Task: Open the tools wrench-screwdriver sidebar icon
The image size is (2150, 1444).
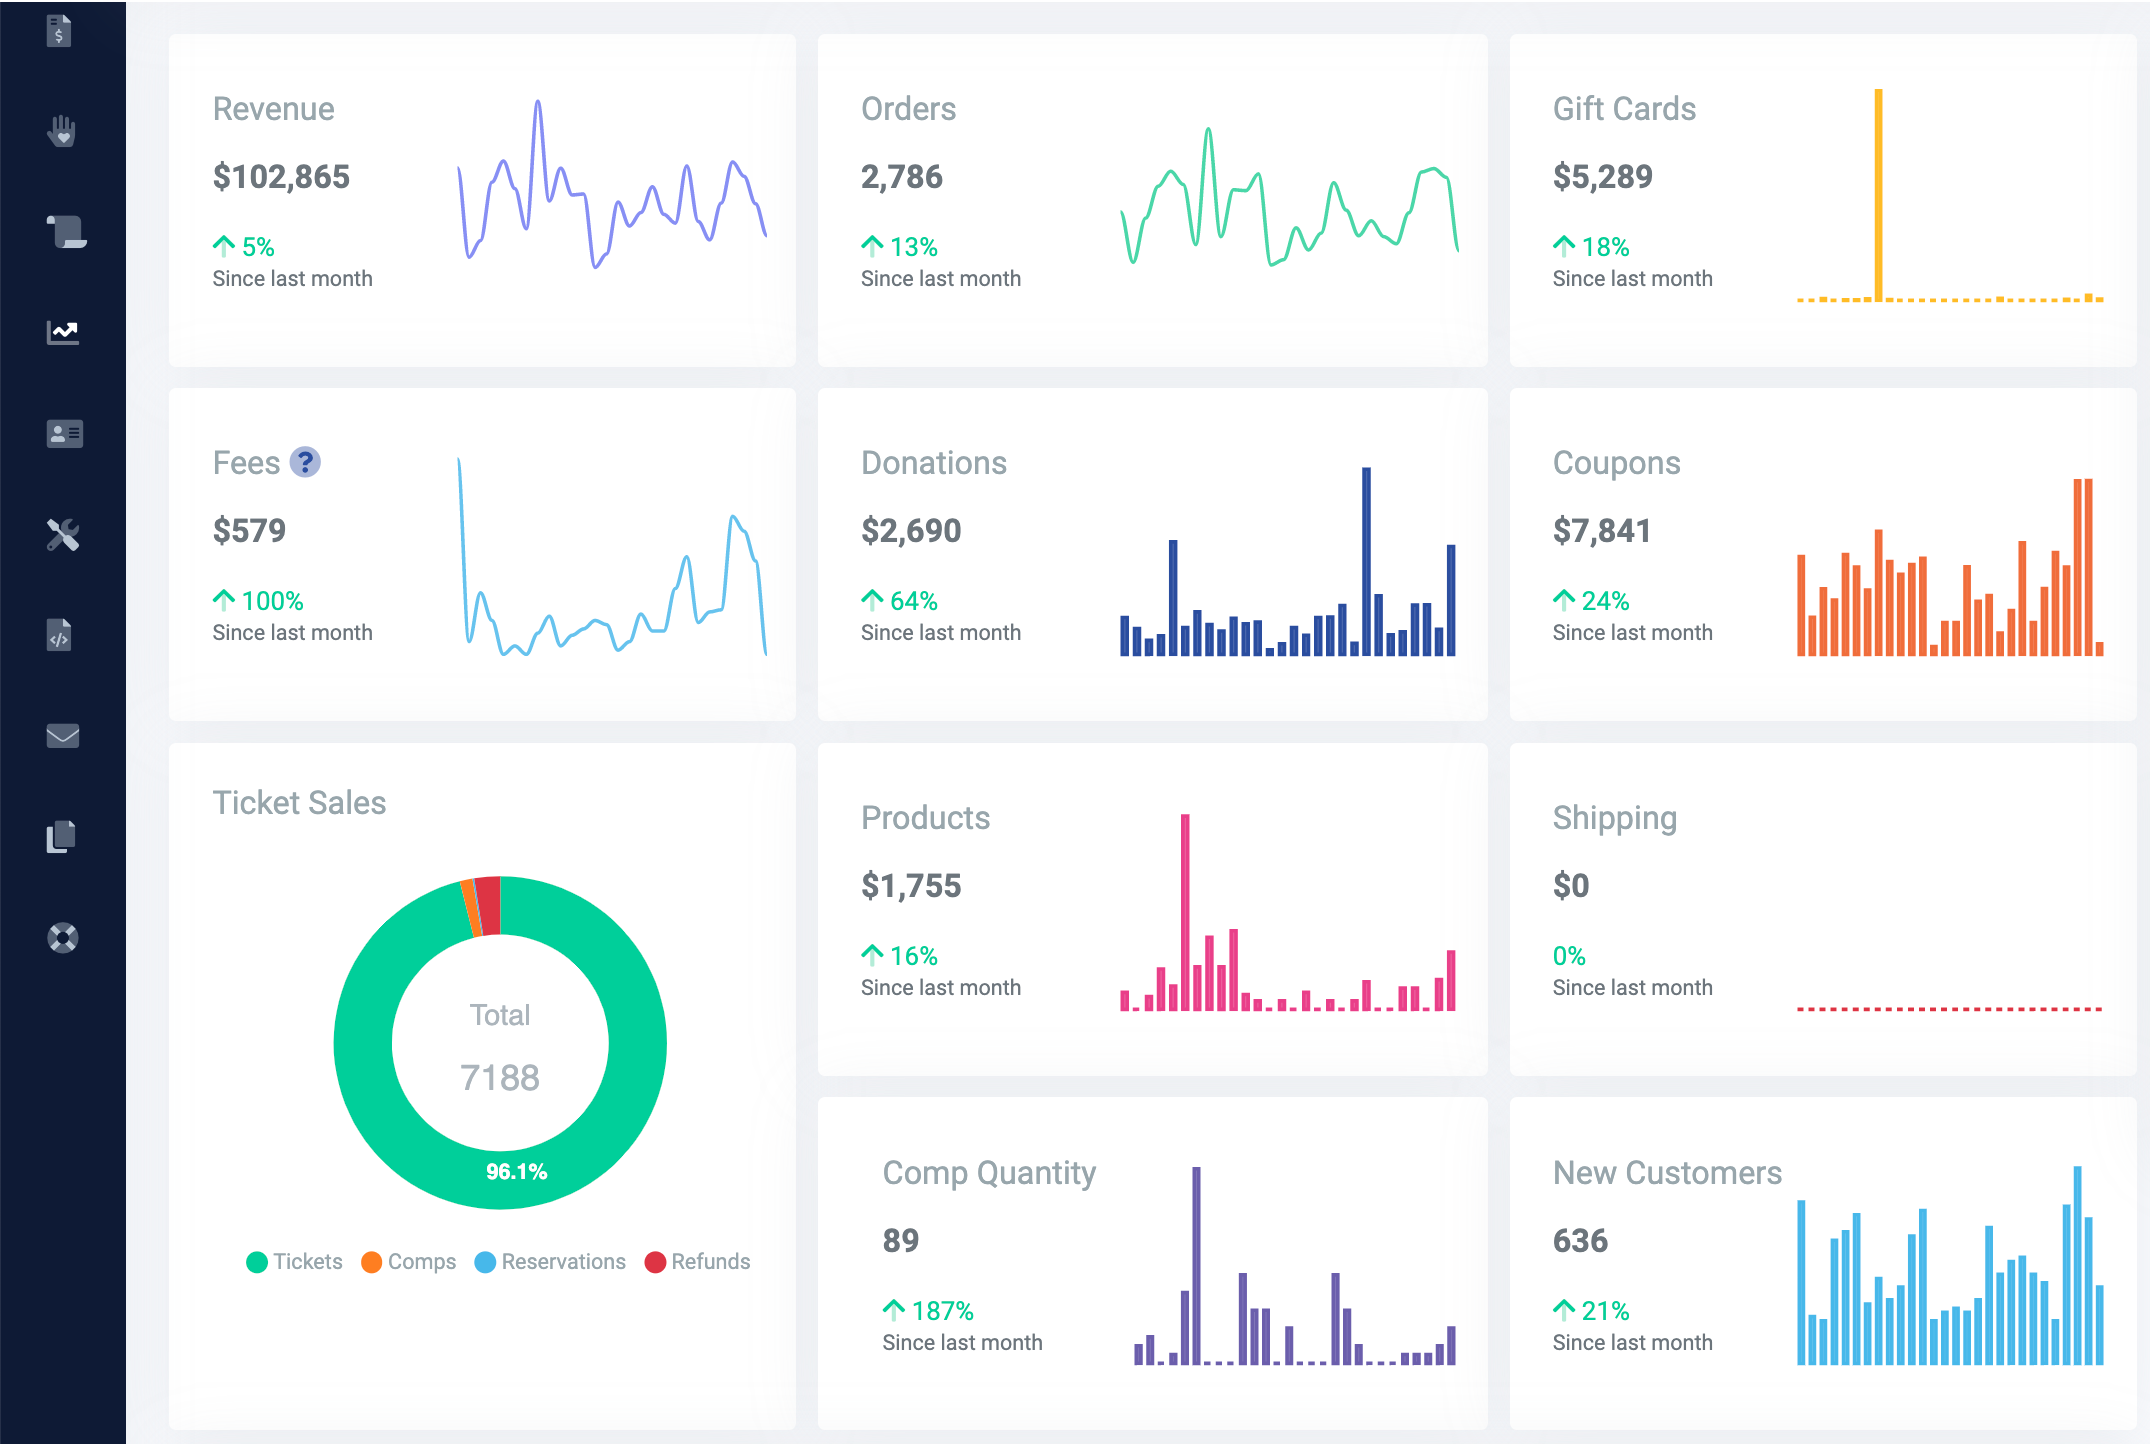Action: coord(63,534)
